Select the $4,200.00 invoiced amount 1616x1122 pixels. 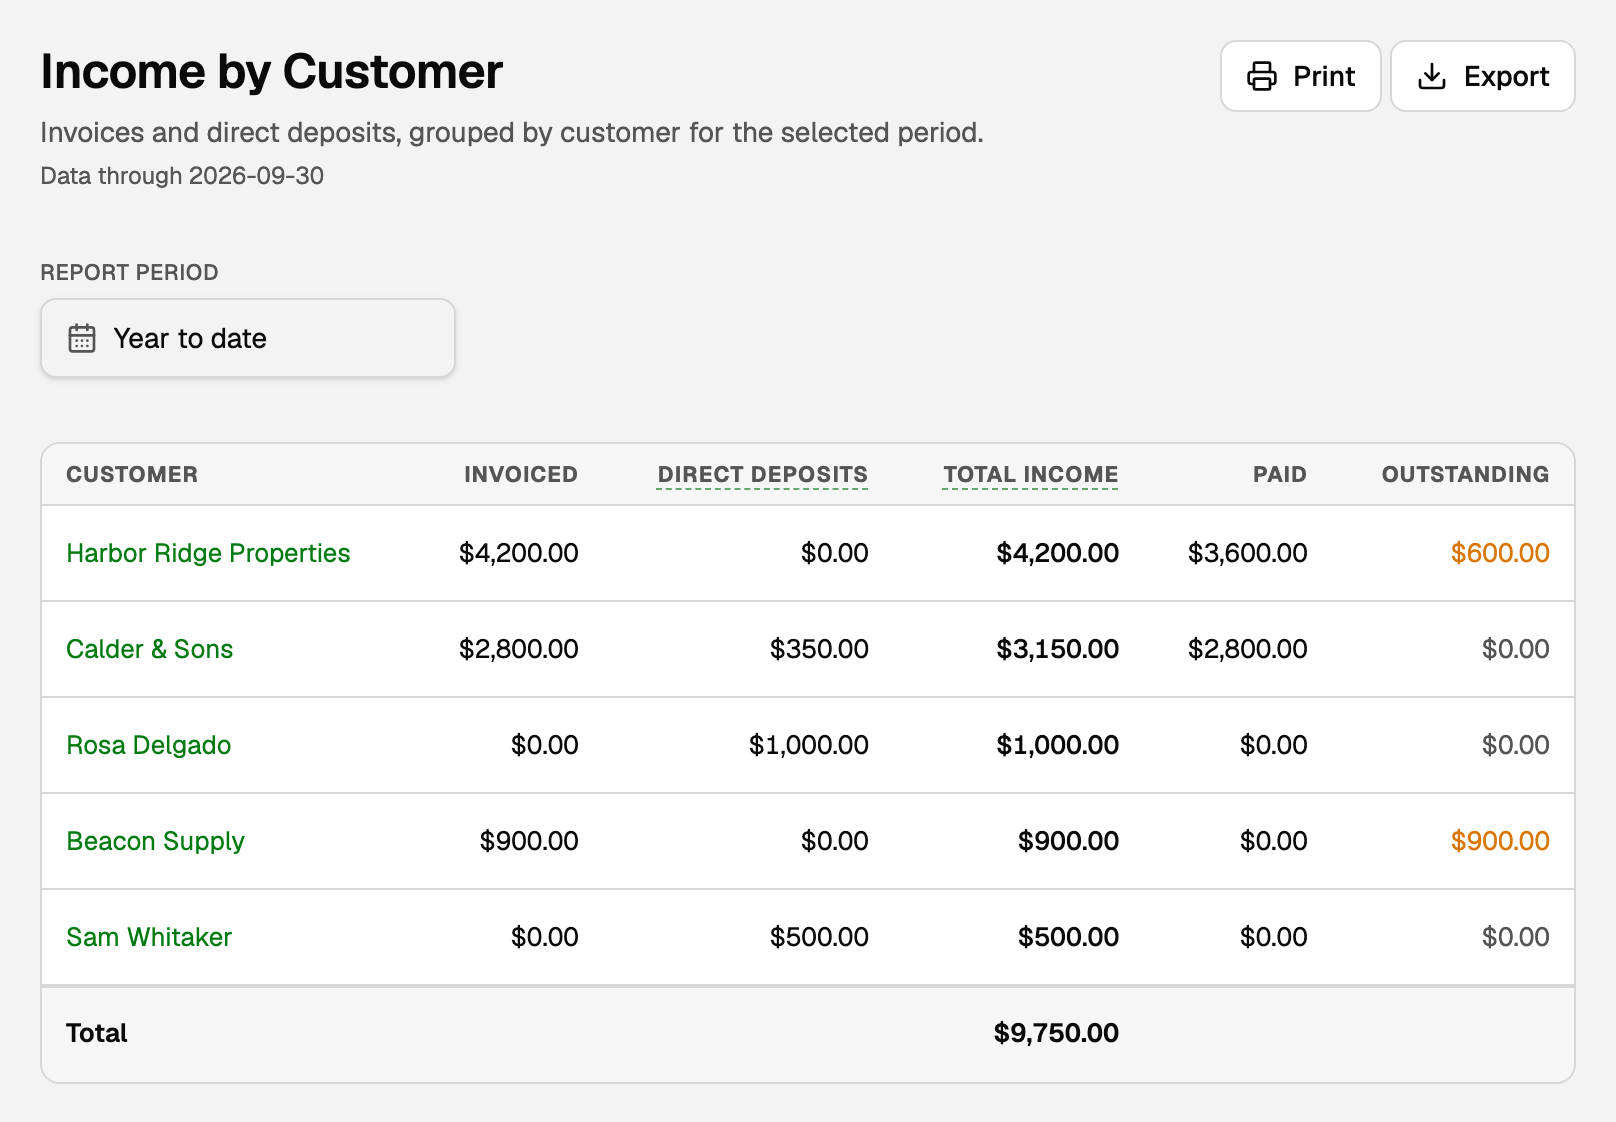pyautogui.click(x=518, y=553)
